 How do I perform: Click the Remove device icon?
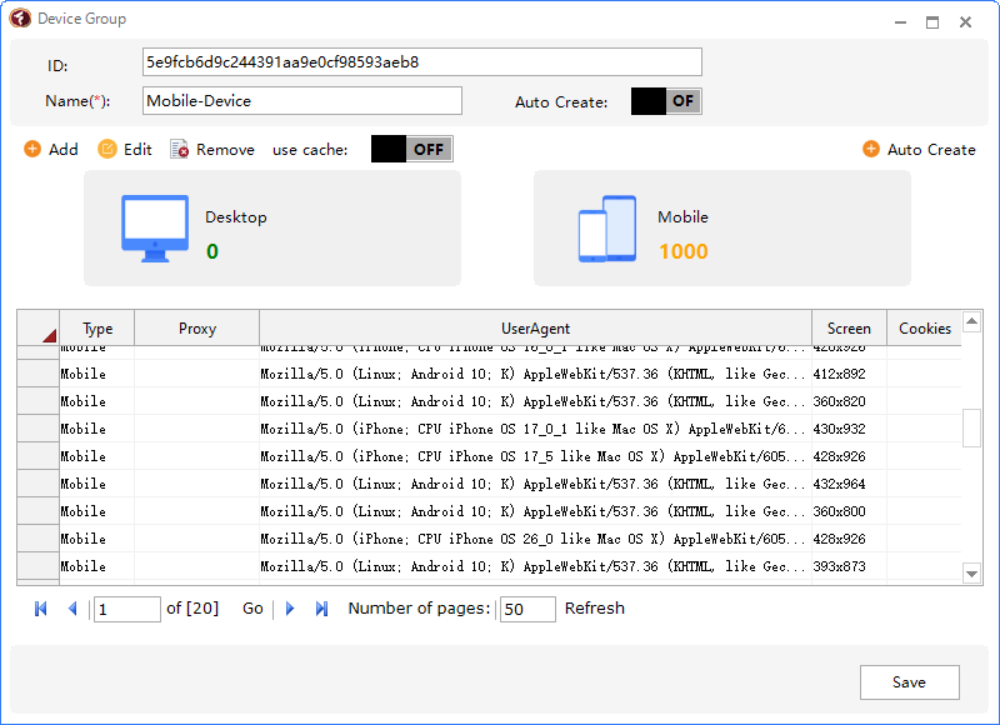tap(180, 149)
